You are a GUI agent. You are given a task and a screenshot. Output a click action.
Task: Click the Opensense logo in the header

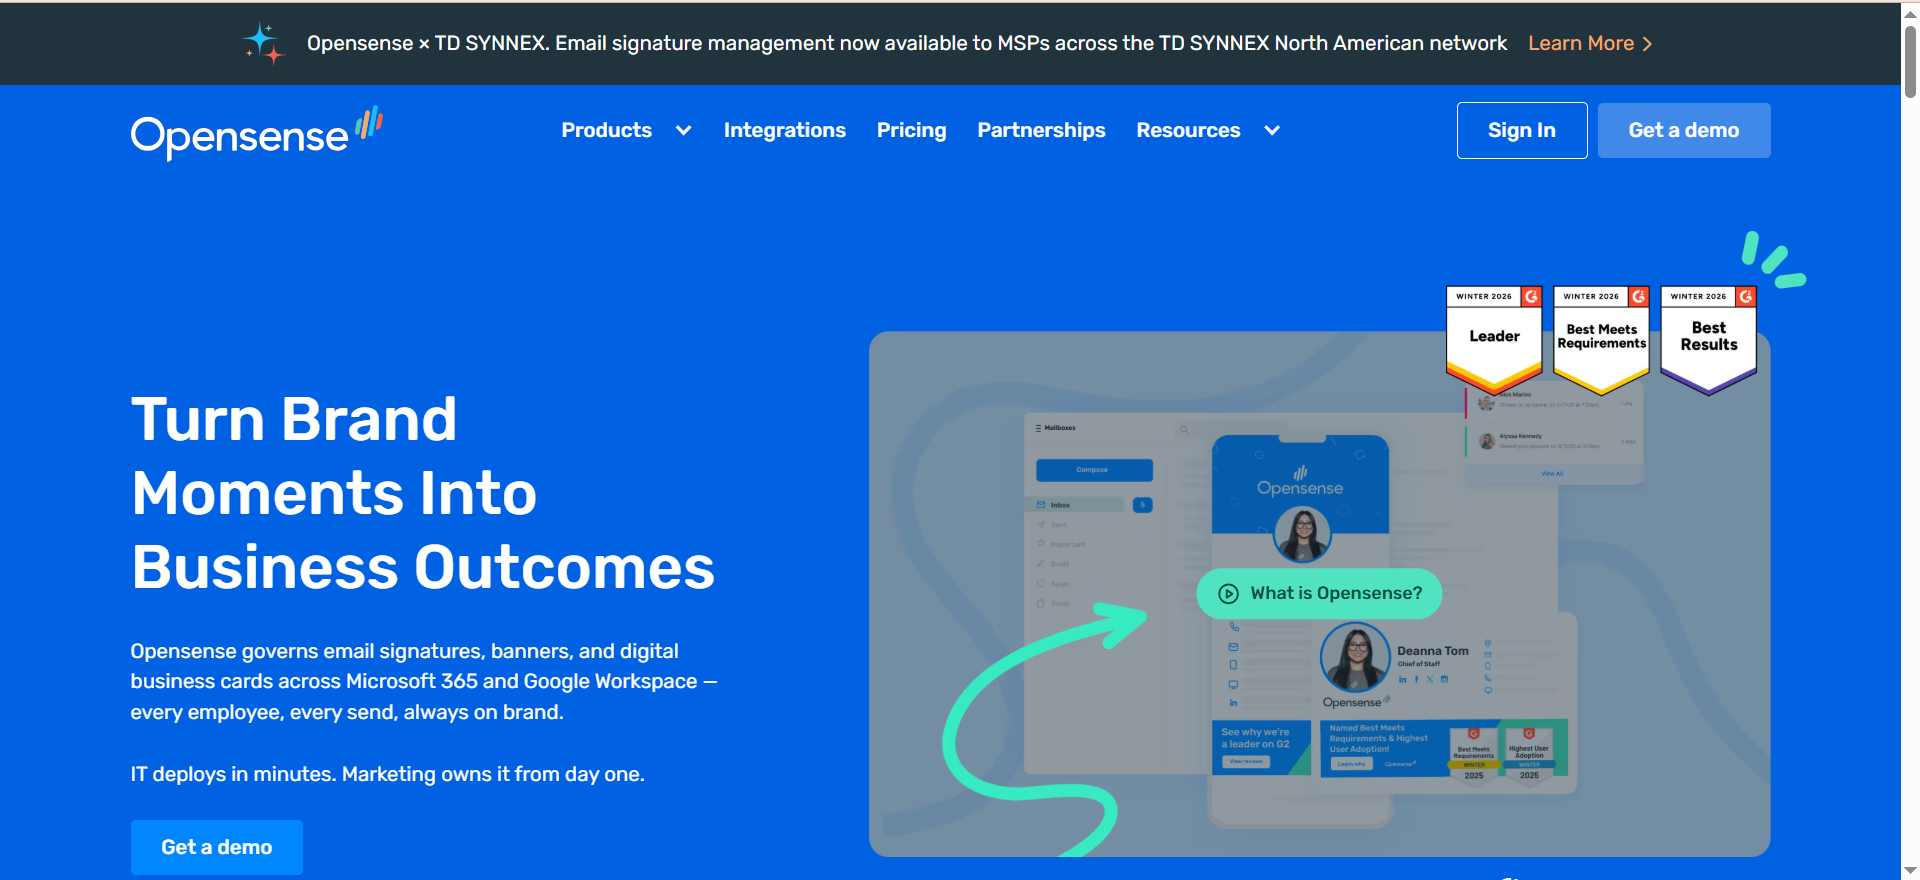257,133
